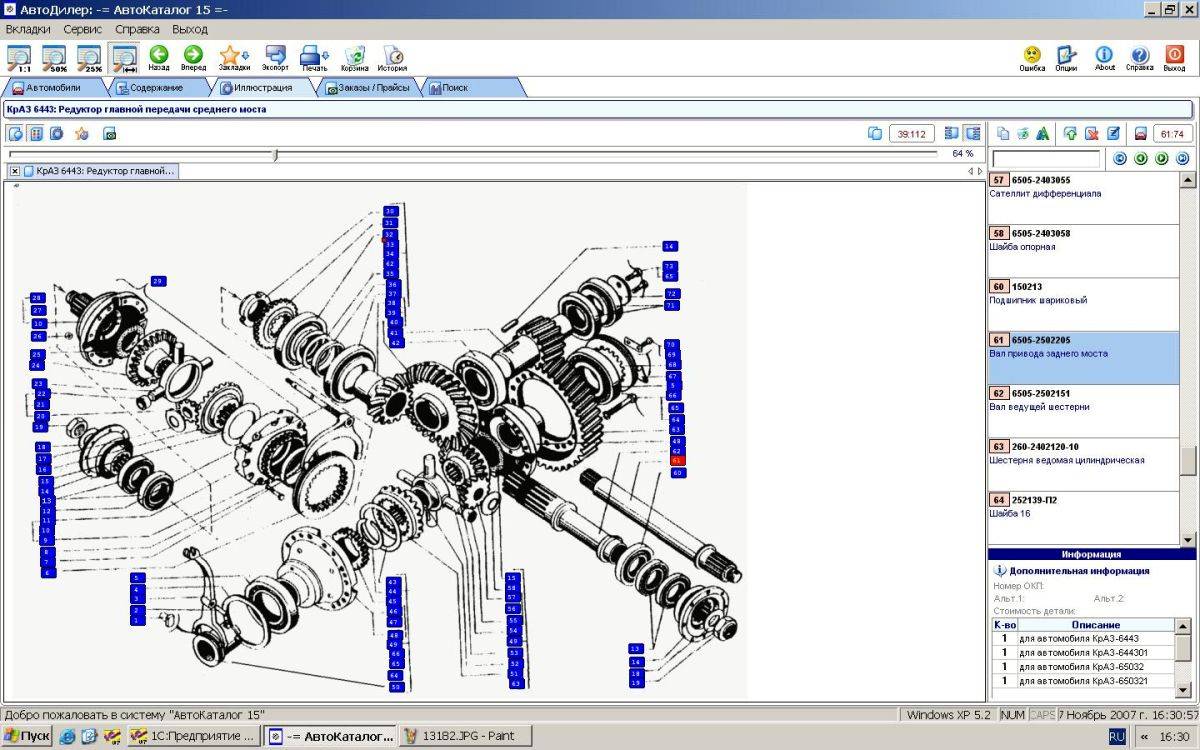Open the История history icon
1200x750 pixels.
tap(392, 59)
